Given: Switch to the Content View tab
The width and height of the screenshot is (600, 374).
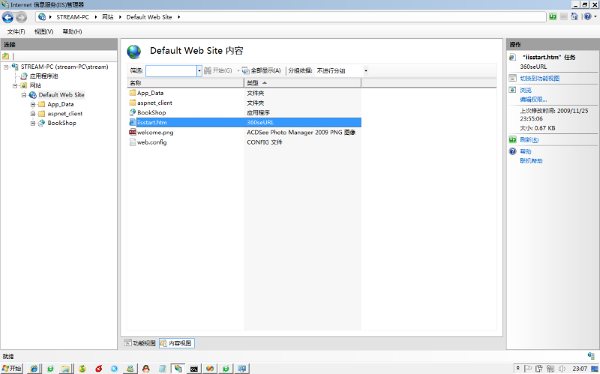Looking at the screenshot, I should click(x=176, y=343).
